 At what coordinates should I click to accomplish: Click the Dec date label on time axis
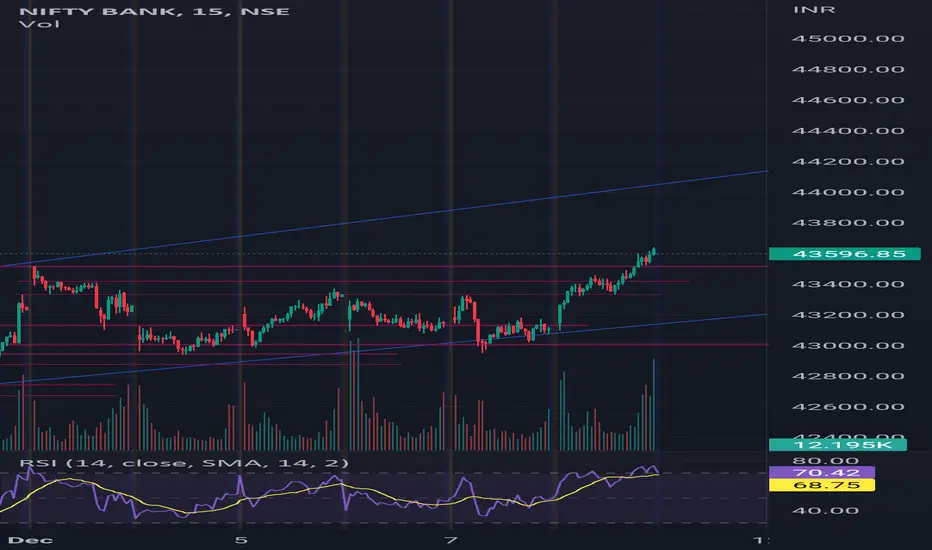(30, 540)
